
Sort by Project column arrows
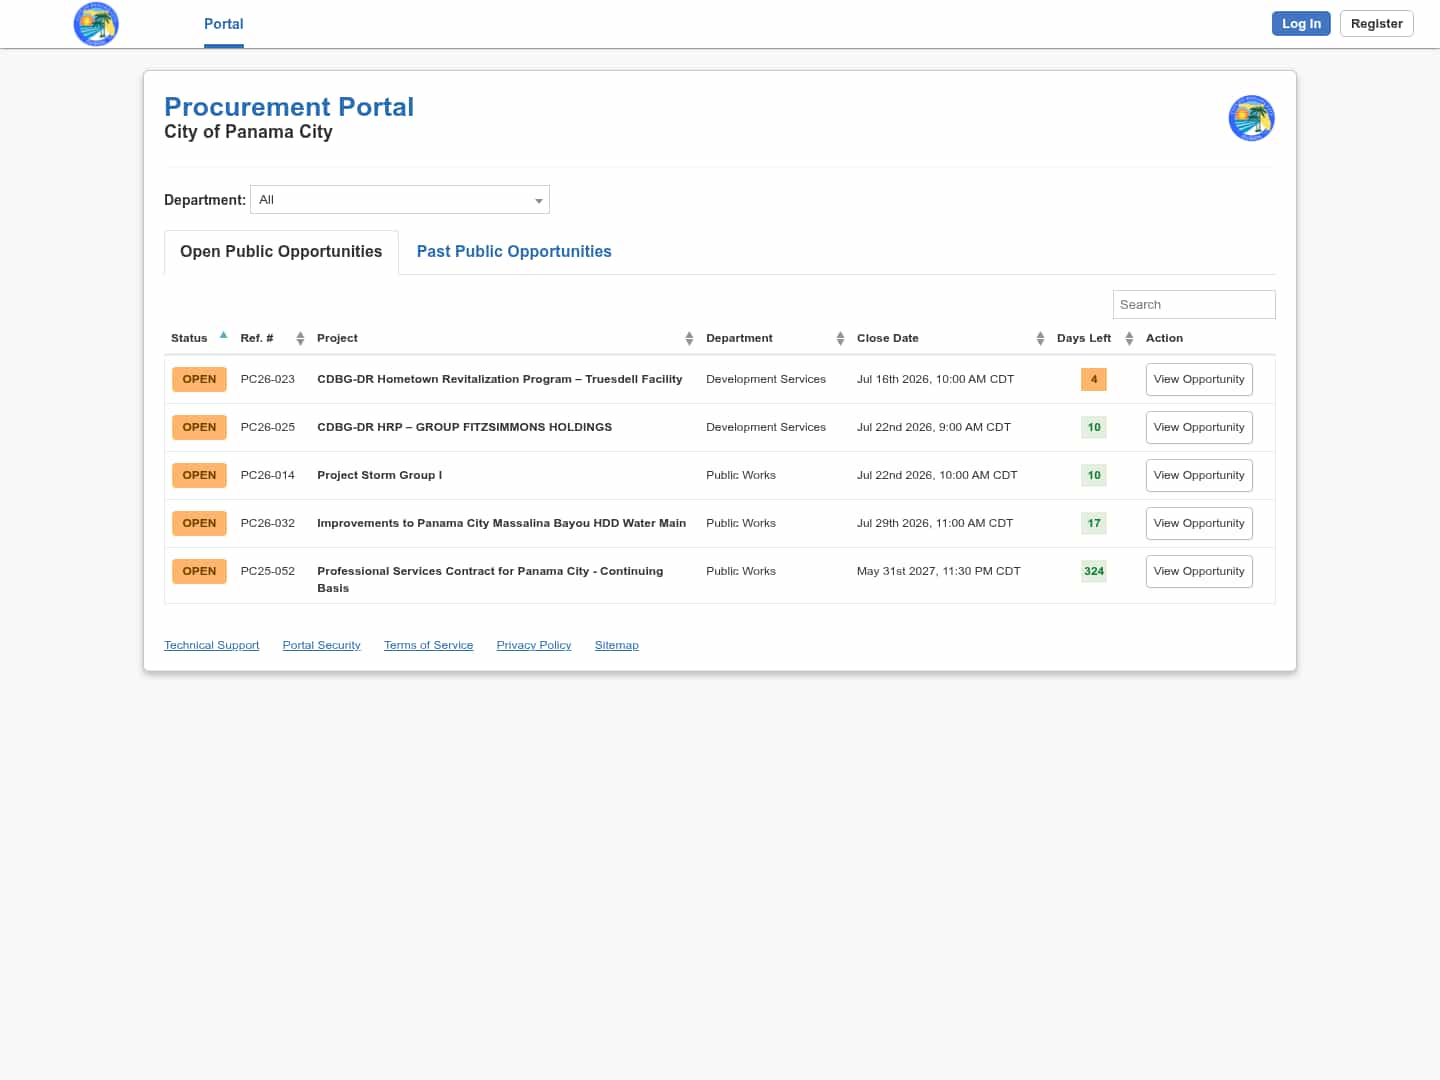(689, 339)
